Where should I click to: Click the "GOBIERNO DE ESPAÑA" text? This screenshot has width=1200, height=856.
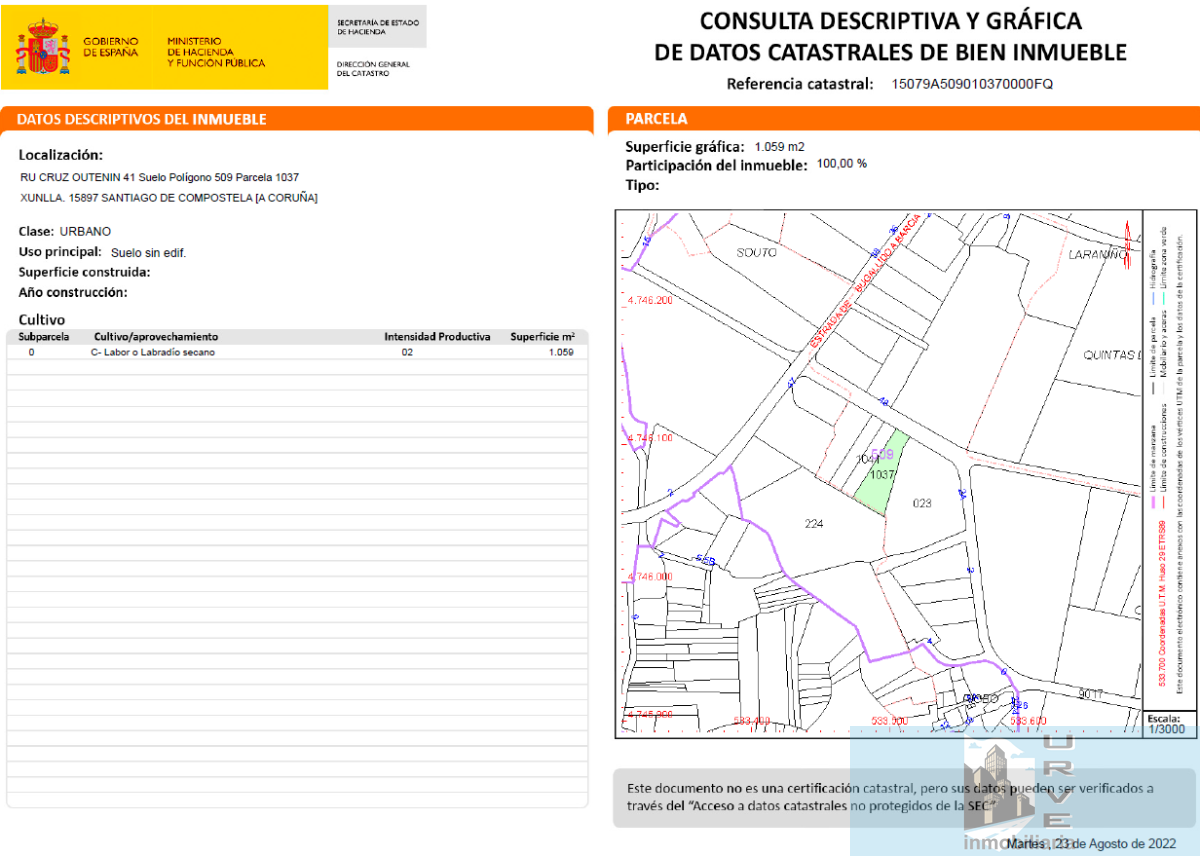(111, 47)
